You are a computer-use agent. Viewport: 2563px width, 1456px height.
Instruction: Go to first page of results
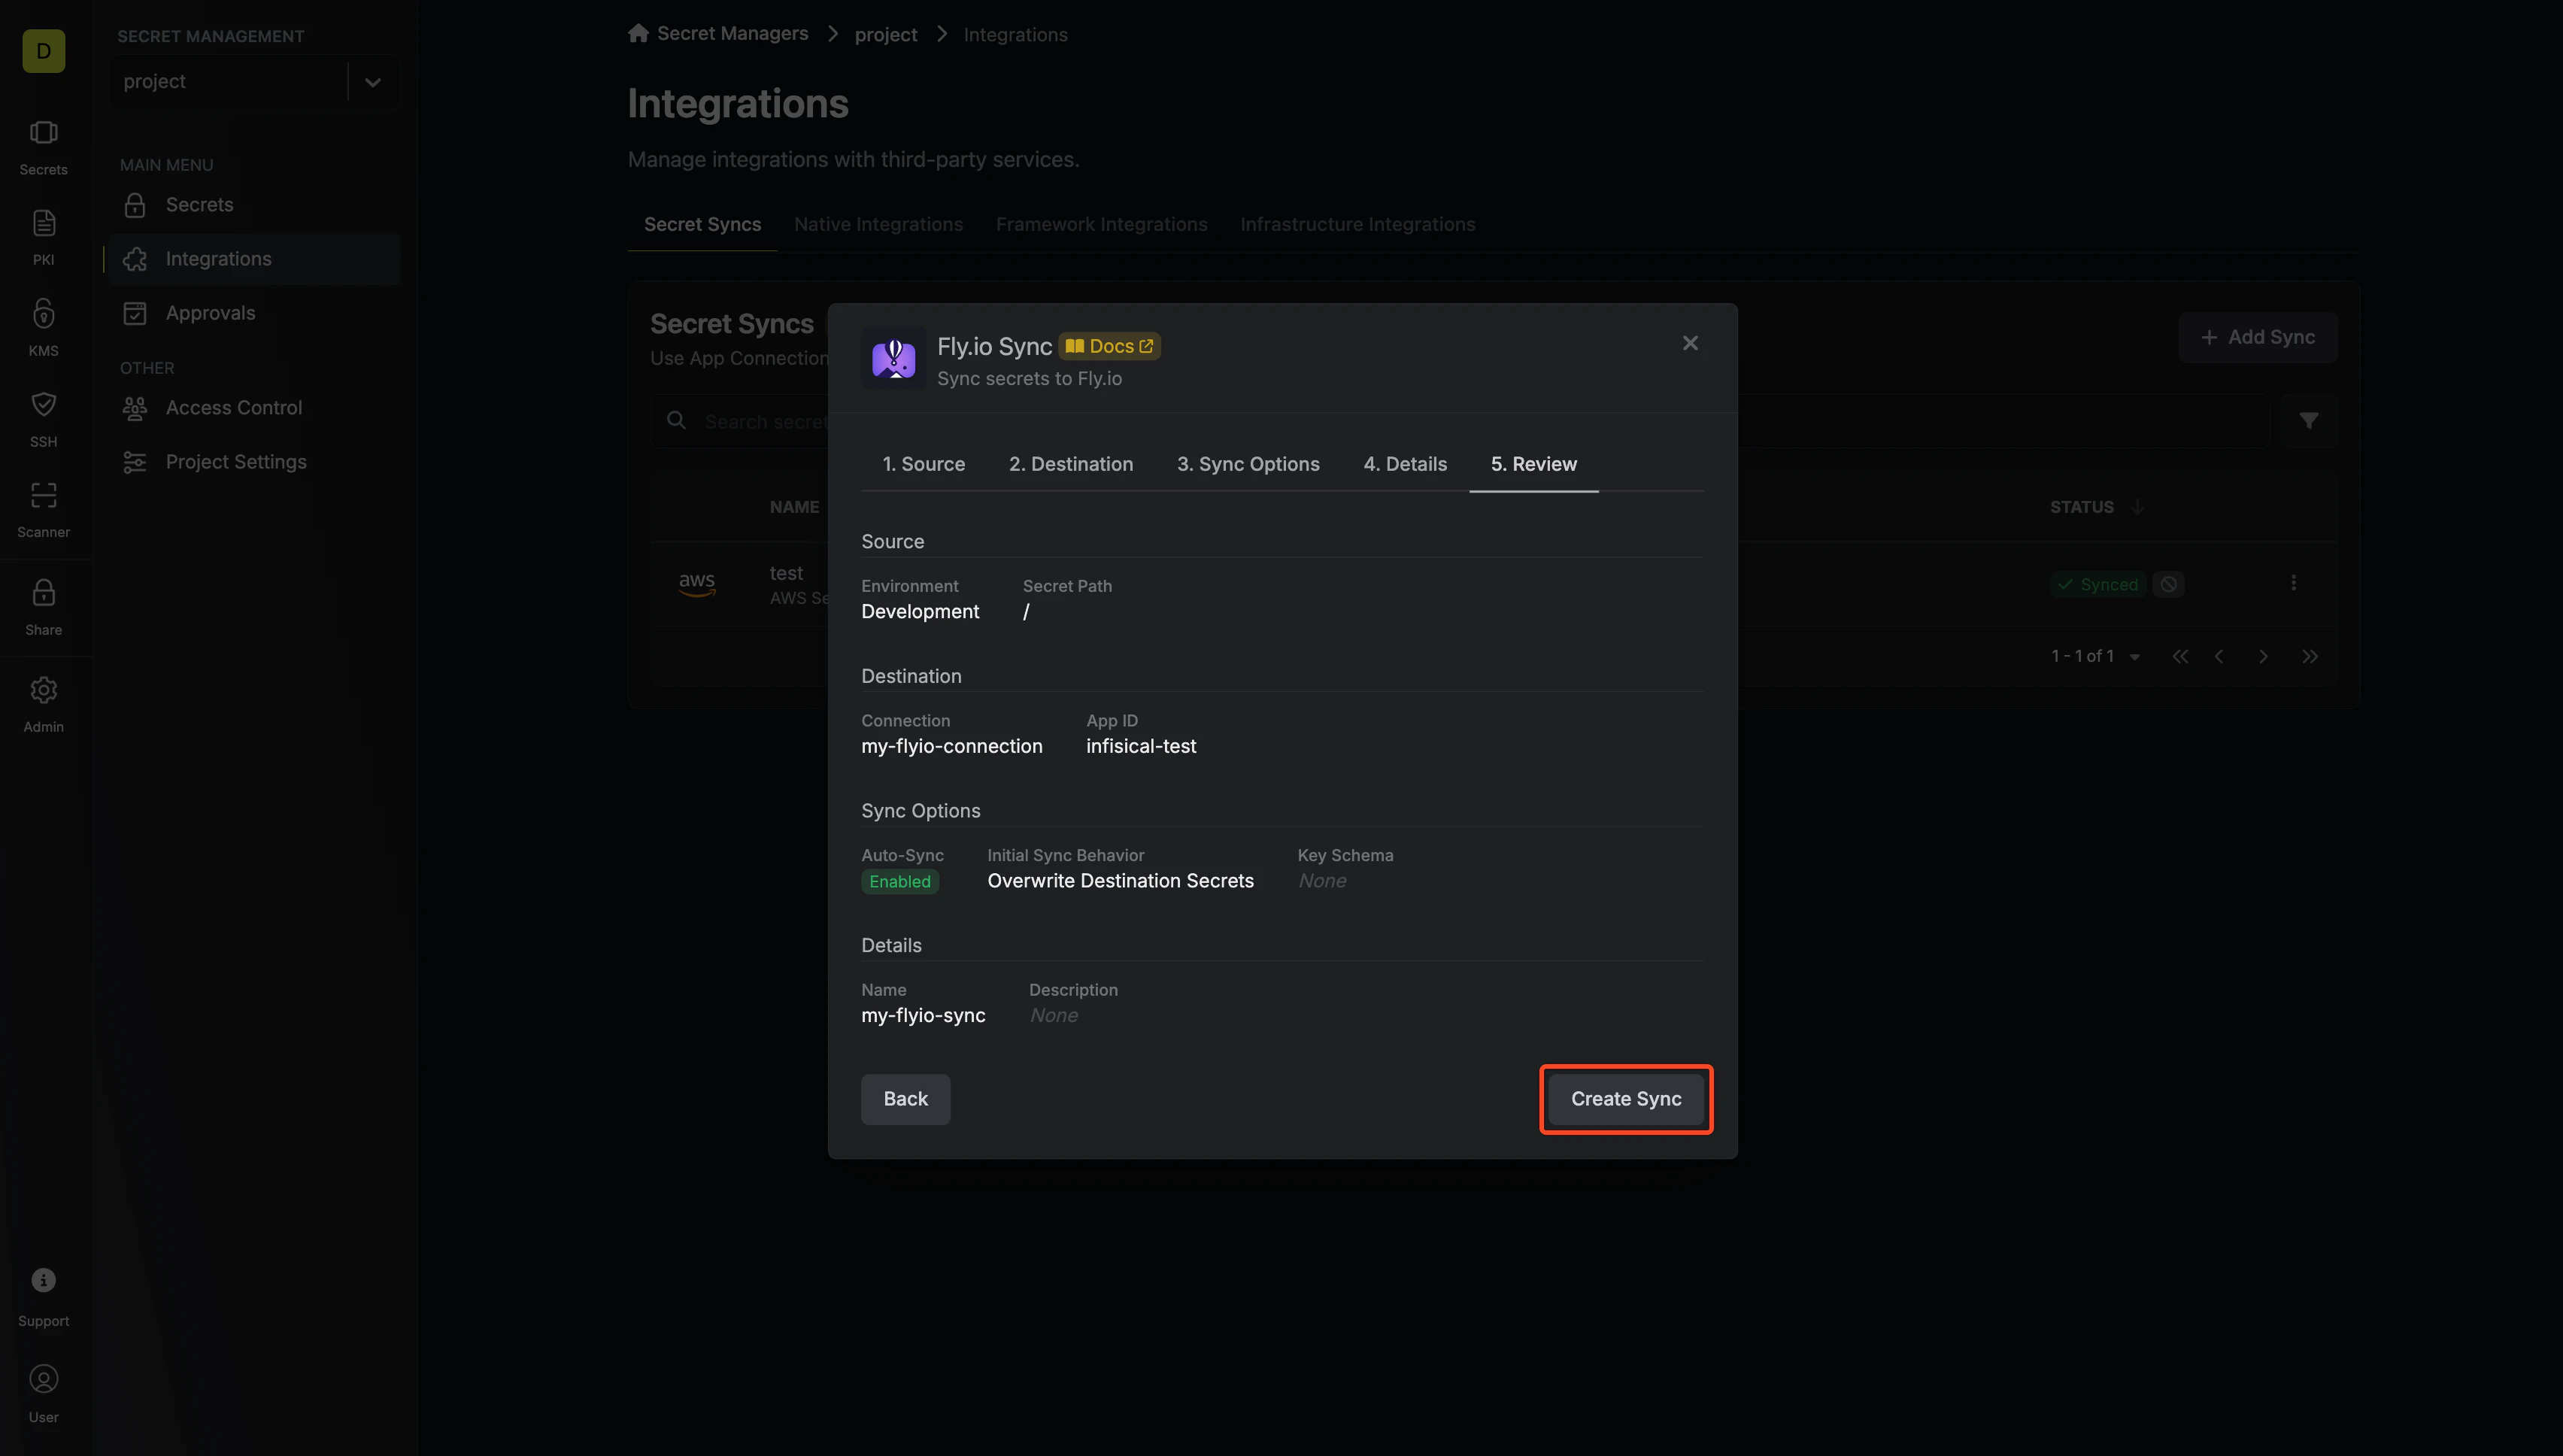coord(2180,657)
